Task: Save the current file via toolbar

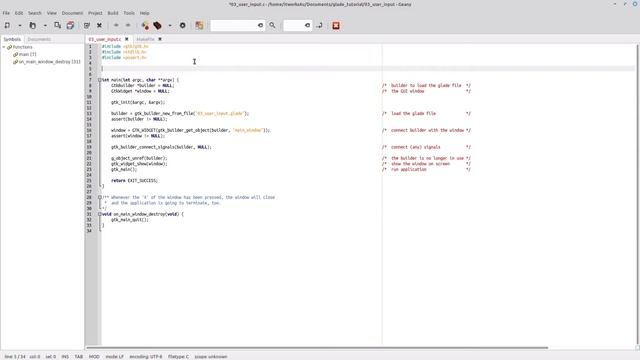Action: coord(58,25)
